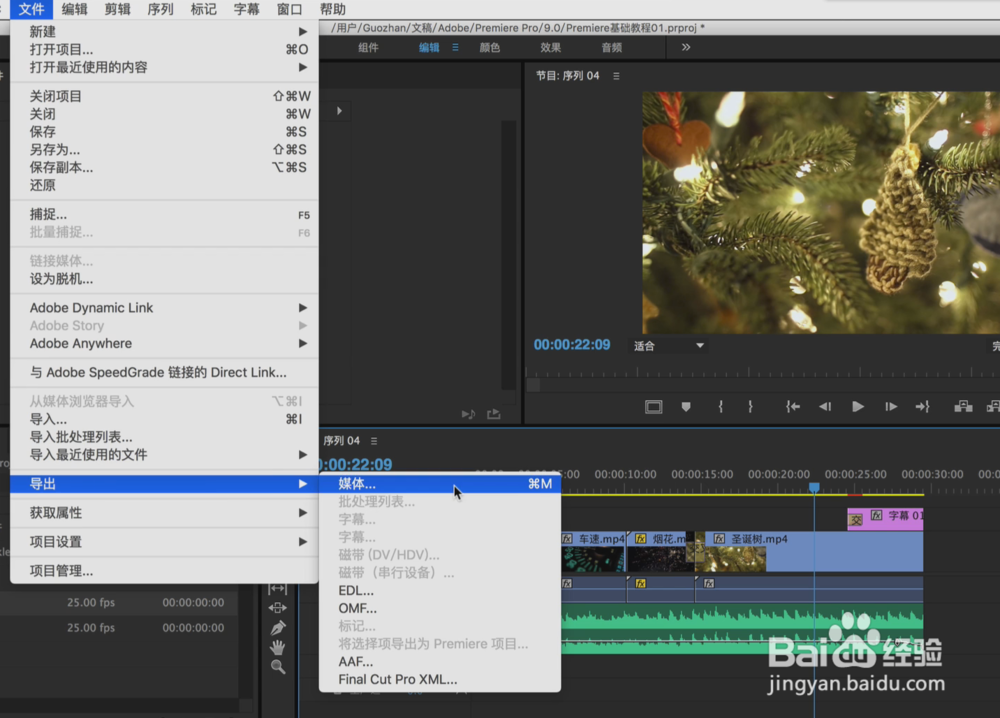1000x718 pixels.
Task: Select 项目管理... menu item
Action: [x=164, y=571]
